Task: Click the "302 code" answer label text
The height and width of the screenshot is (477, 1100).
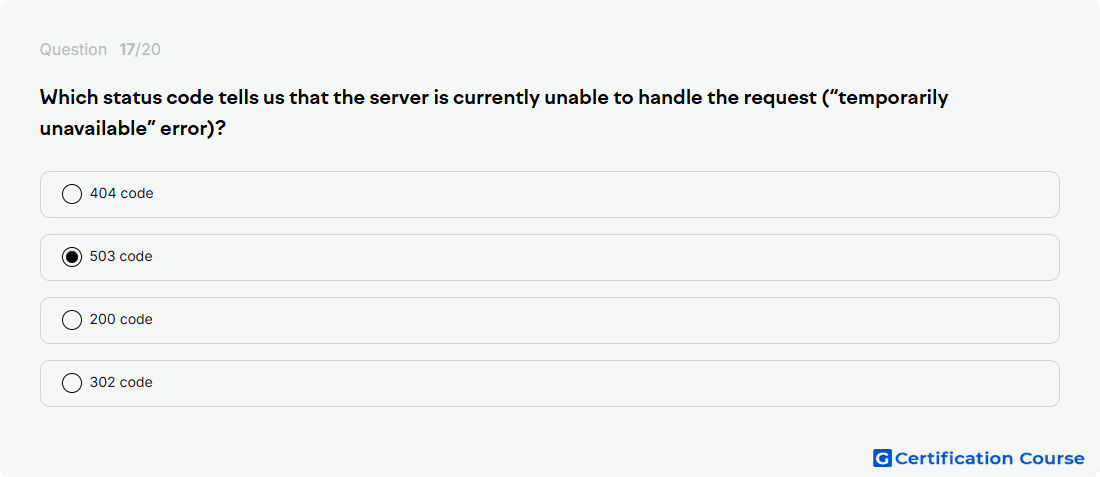Action: click(x=121, y=383)
